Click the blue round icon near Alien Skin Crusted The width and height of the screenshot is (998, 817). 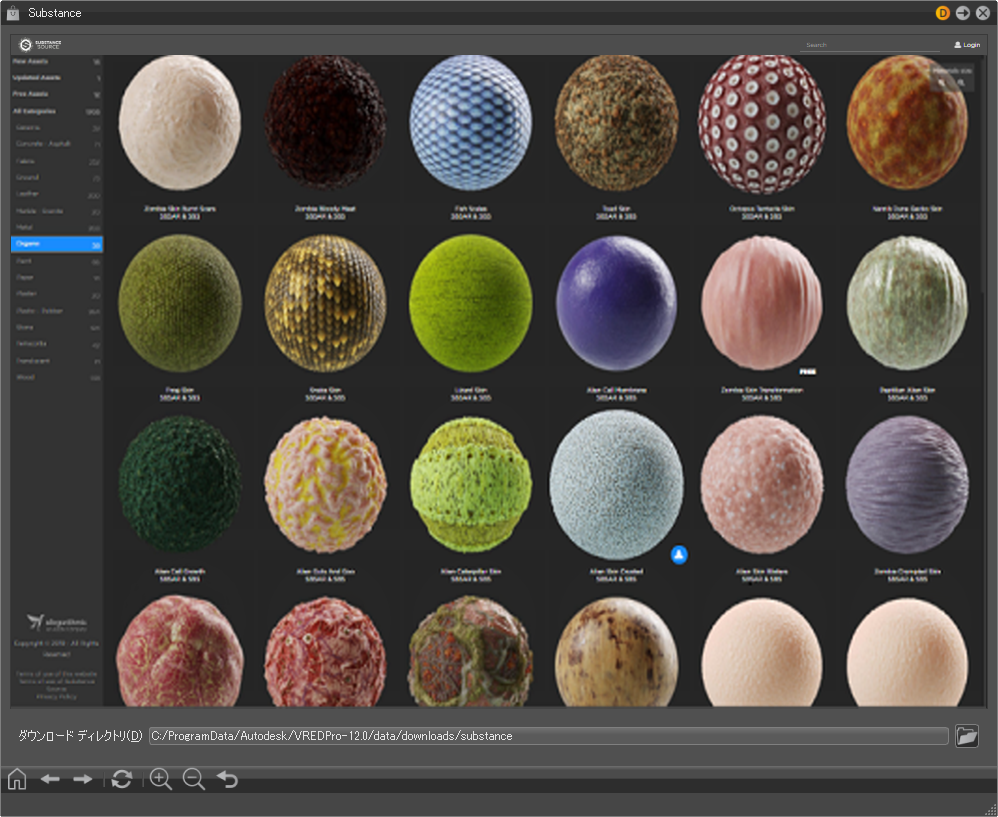click(x=679, y=555)
